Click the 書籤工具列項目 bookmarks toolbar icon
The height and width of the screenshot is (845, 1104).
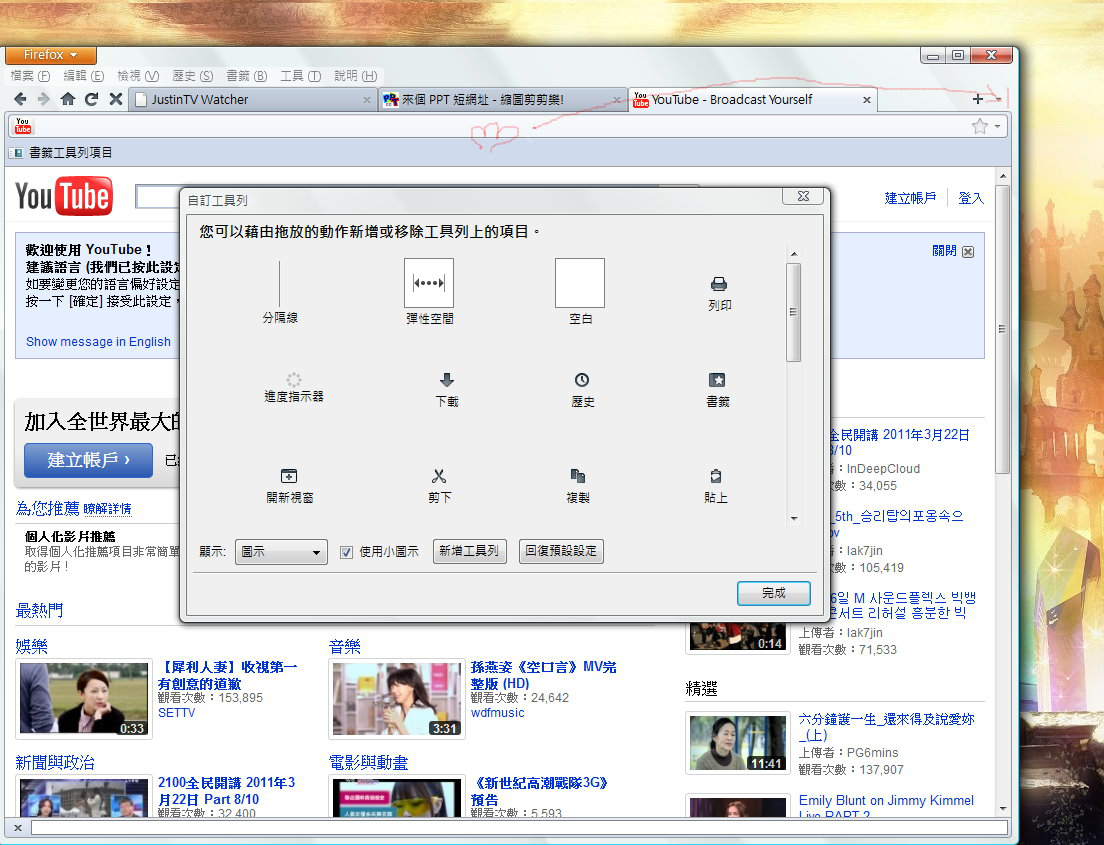(x=16, y=153)
